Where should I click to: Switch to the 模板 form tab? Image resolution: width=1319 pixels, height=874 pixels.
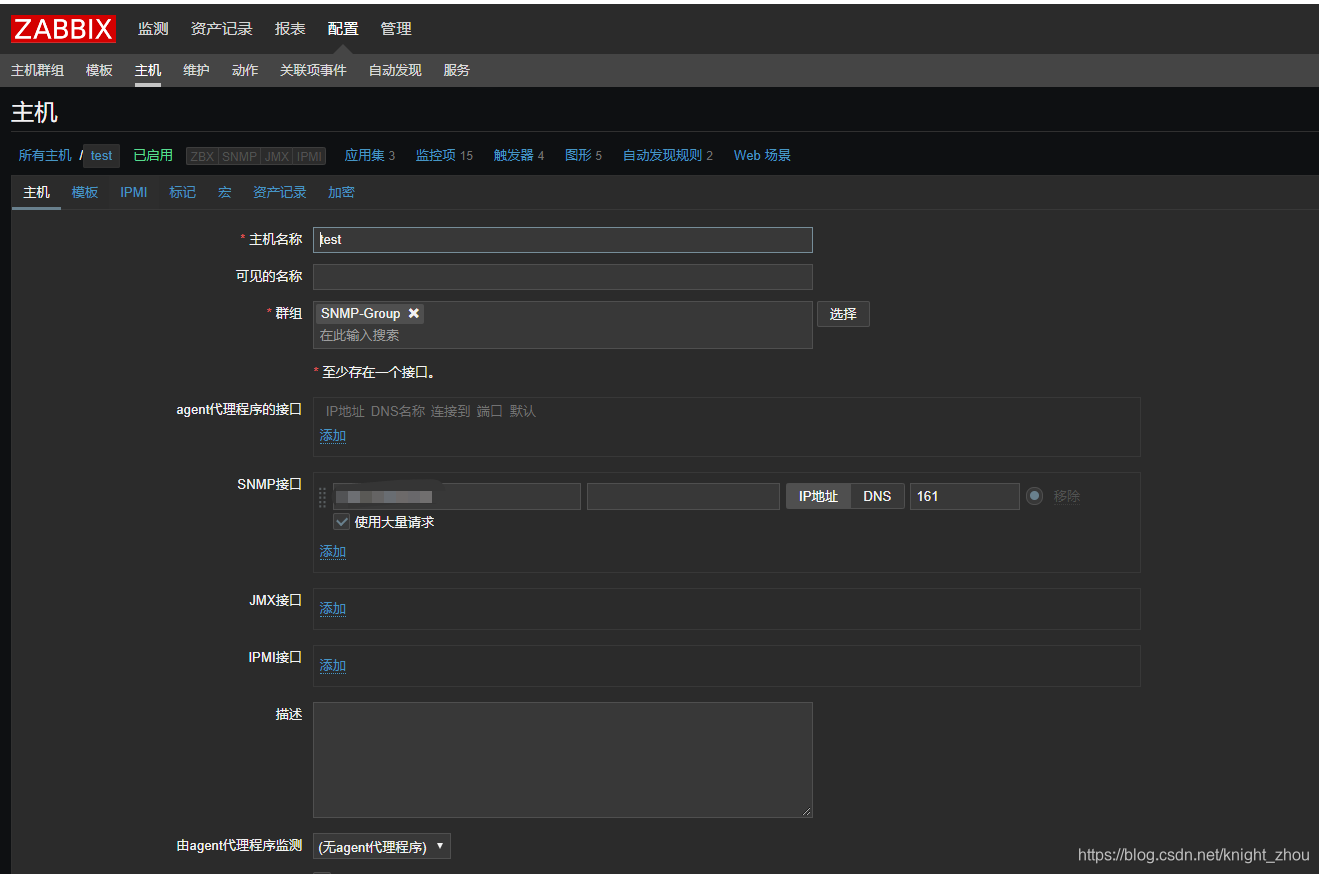[x=85, y=192]
